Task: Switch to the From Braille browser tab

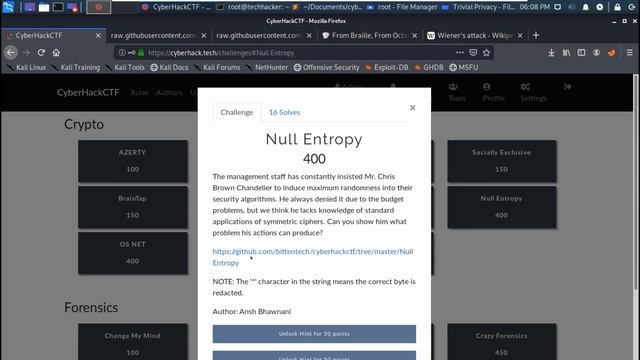Action: (x=370, y=36)
